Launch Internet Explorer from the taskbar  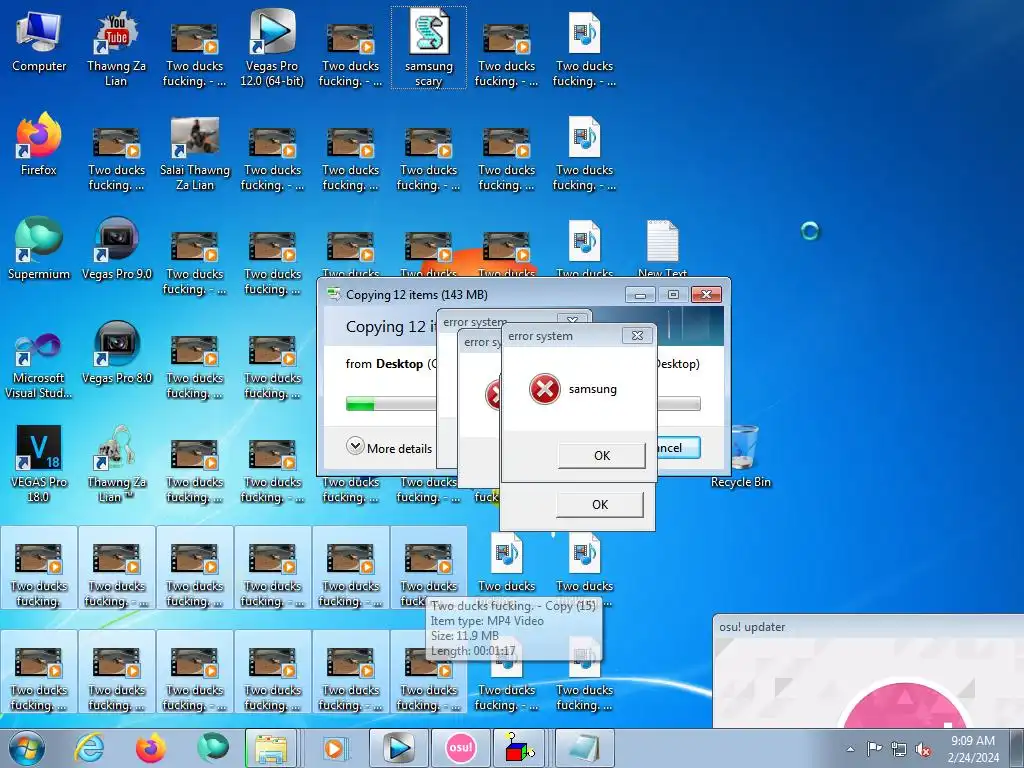[x=89, y=748]
